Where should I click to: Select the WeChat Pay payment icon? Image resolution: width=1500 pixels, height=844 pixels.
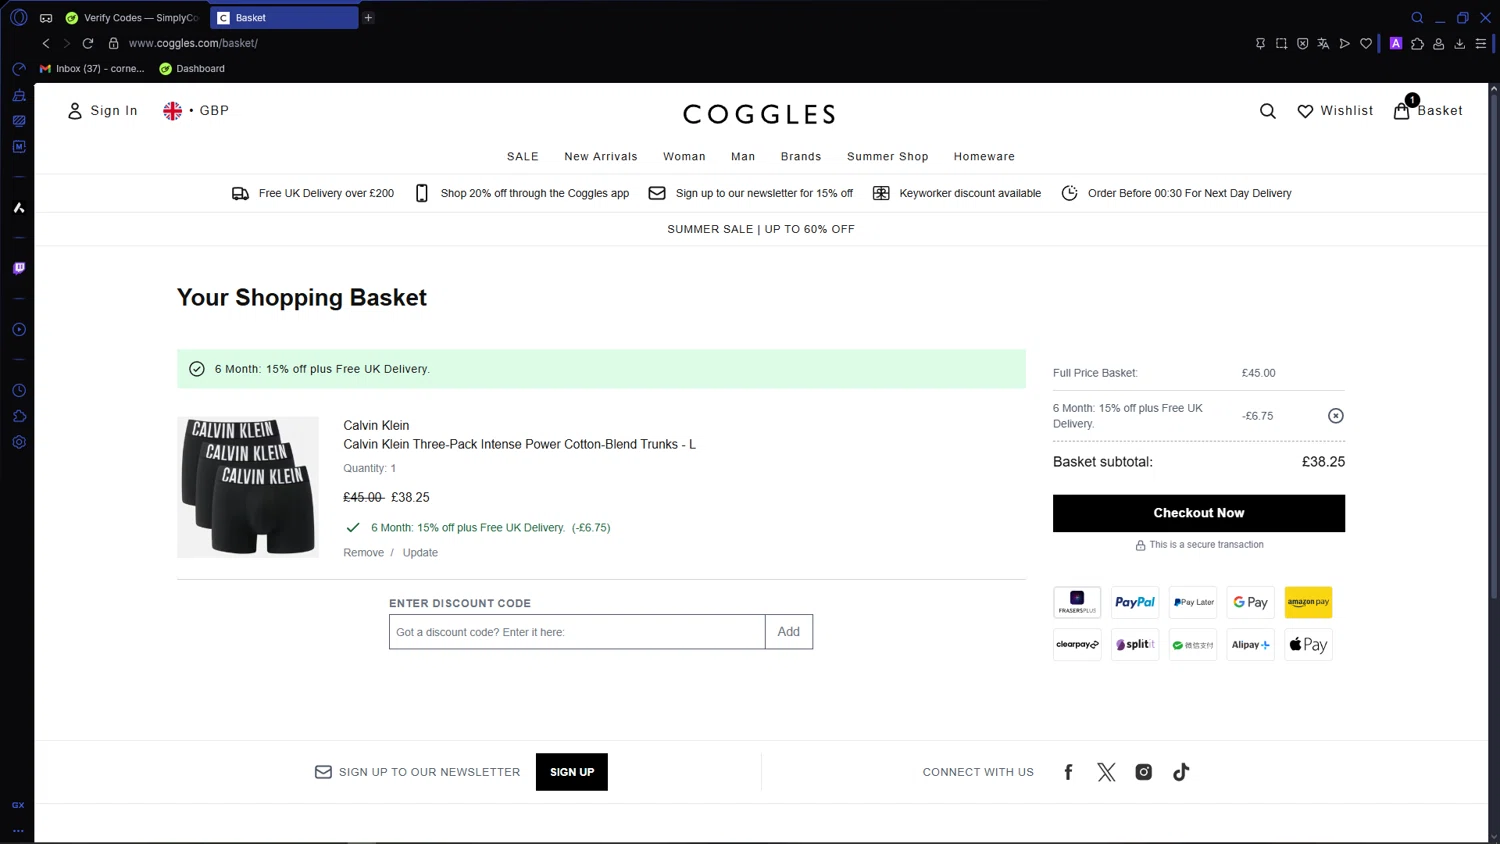(x=1193, y=645)
